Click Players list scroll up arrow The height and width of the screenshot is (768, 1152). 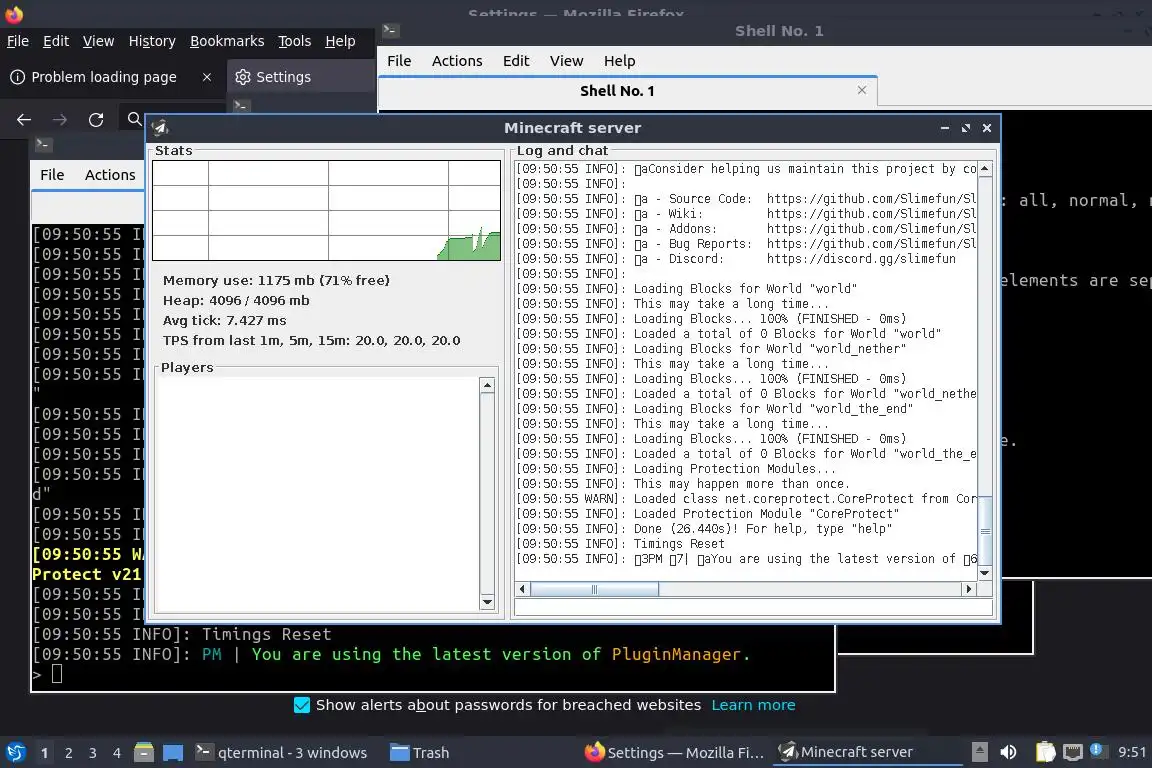(x=487, y=386)
